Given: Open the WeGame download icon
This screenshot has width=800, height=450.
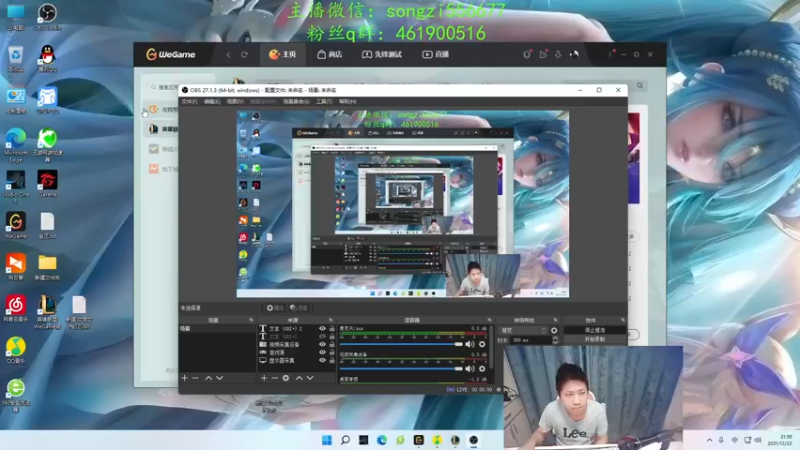Looking at the screenshot, I should (x=558, y=54).
